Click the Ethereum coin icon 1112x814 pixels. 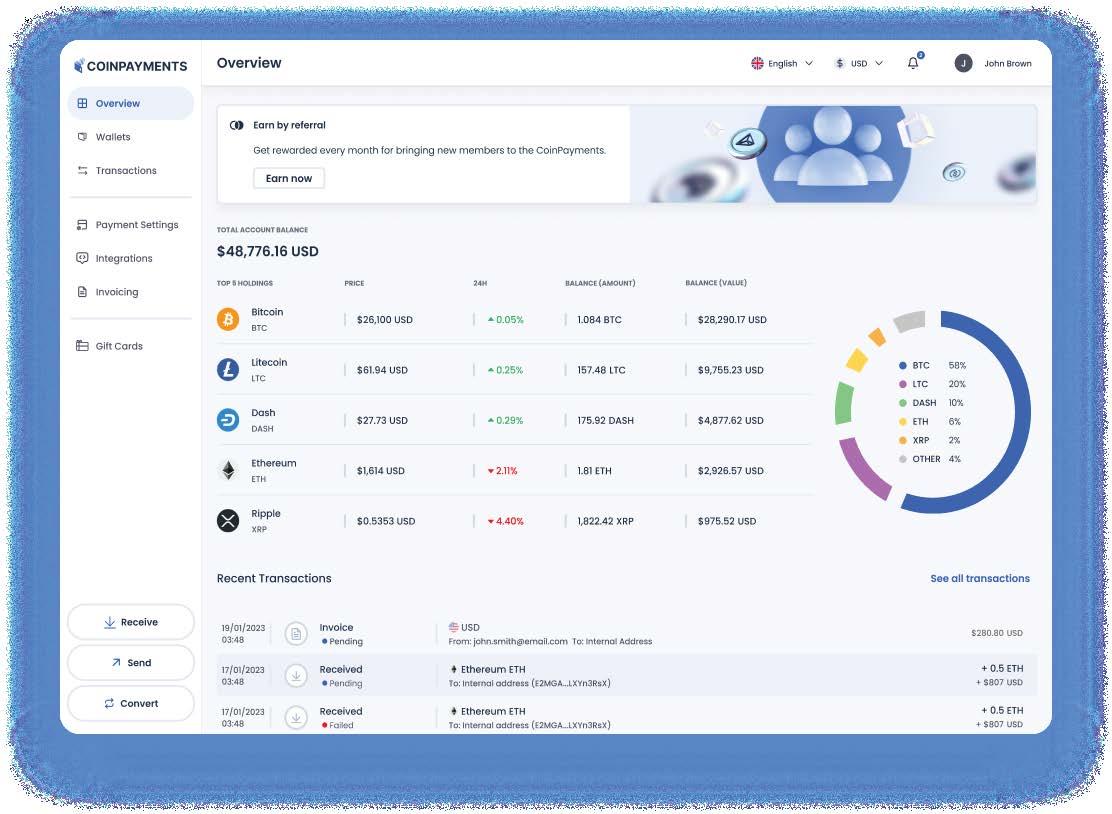[228, 470]
